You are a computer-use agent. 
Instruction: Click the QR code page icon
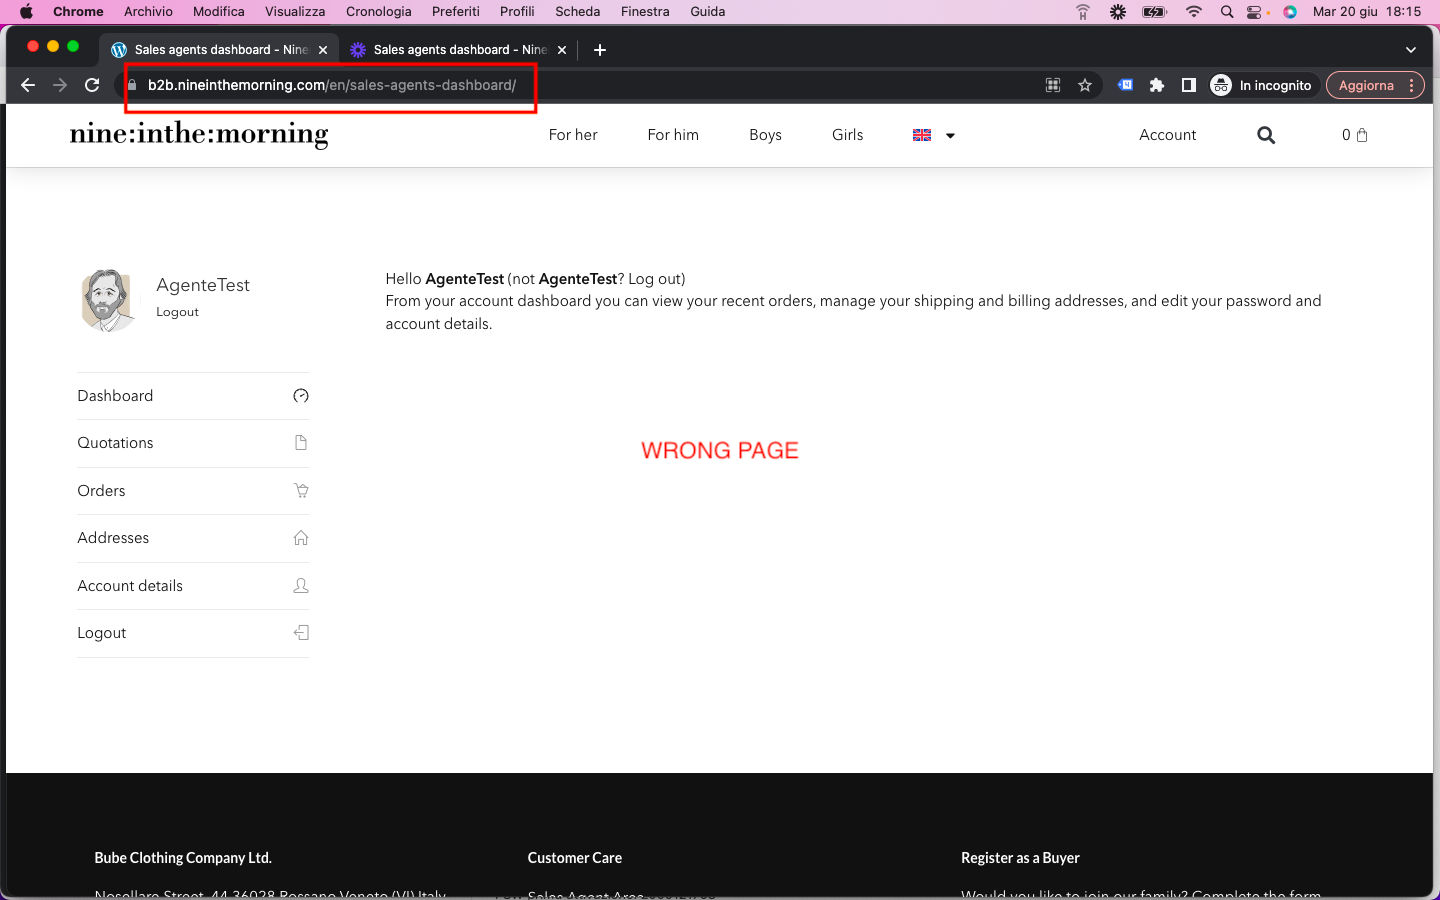[1053, 85]
